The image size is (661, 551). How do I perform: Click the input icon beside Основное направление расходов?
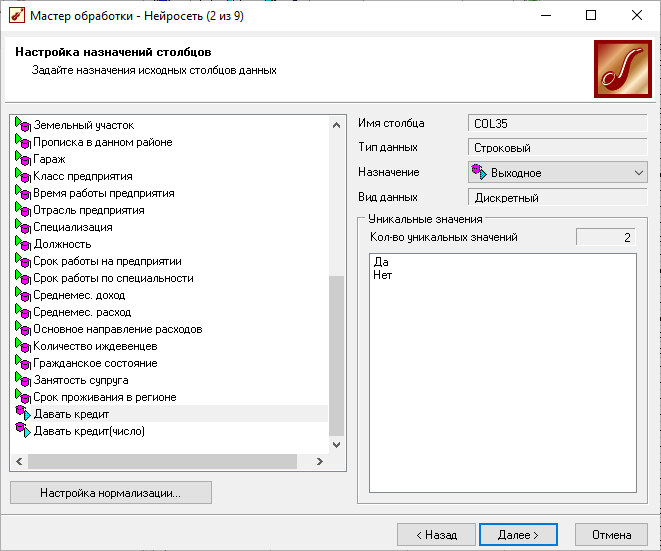point(23,329)
